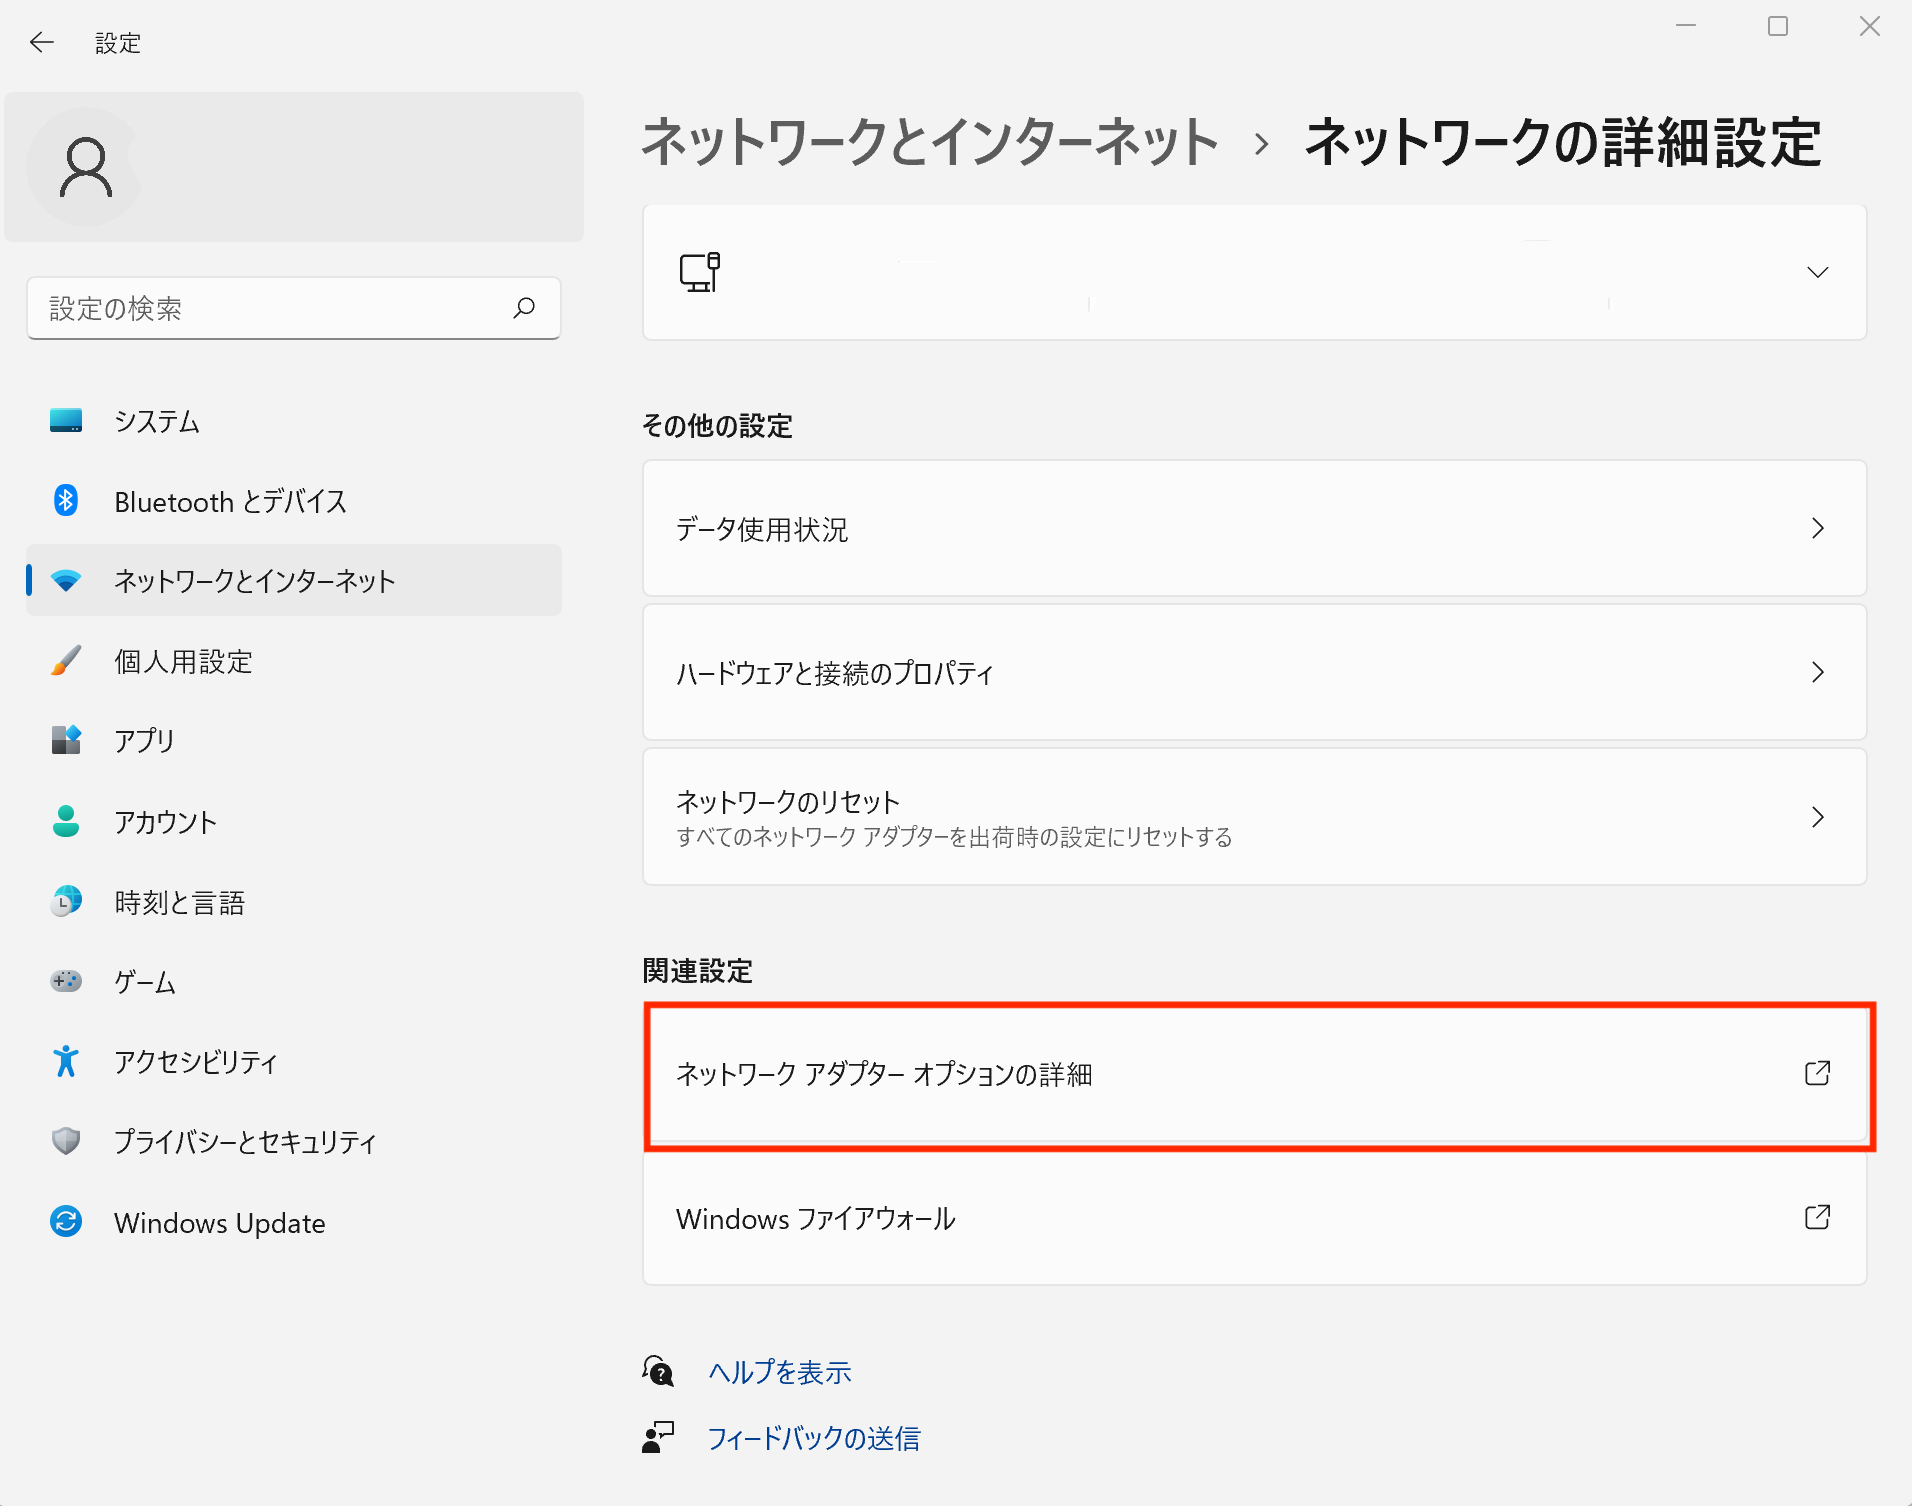Expand ネットワークのリセット entry
The width and height of the screenshot is (1912, 1506).
pyautogui.click(x=1818, y=817)
